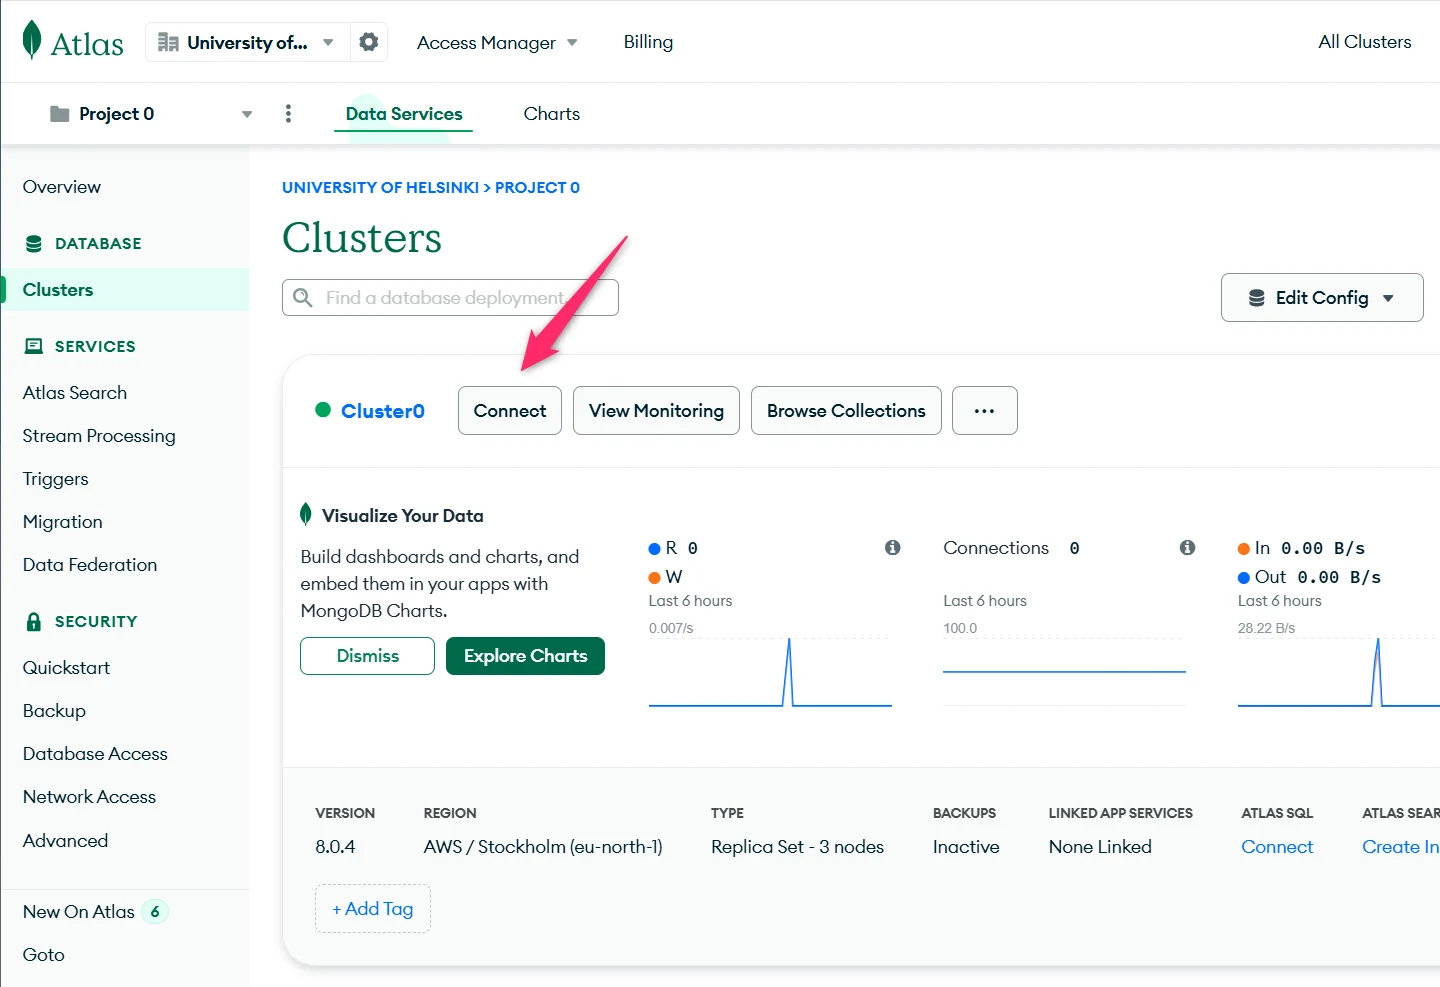Open Atlas Search in the sidebar
1440x987 pixels.
pos(75,393)
